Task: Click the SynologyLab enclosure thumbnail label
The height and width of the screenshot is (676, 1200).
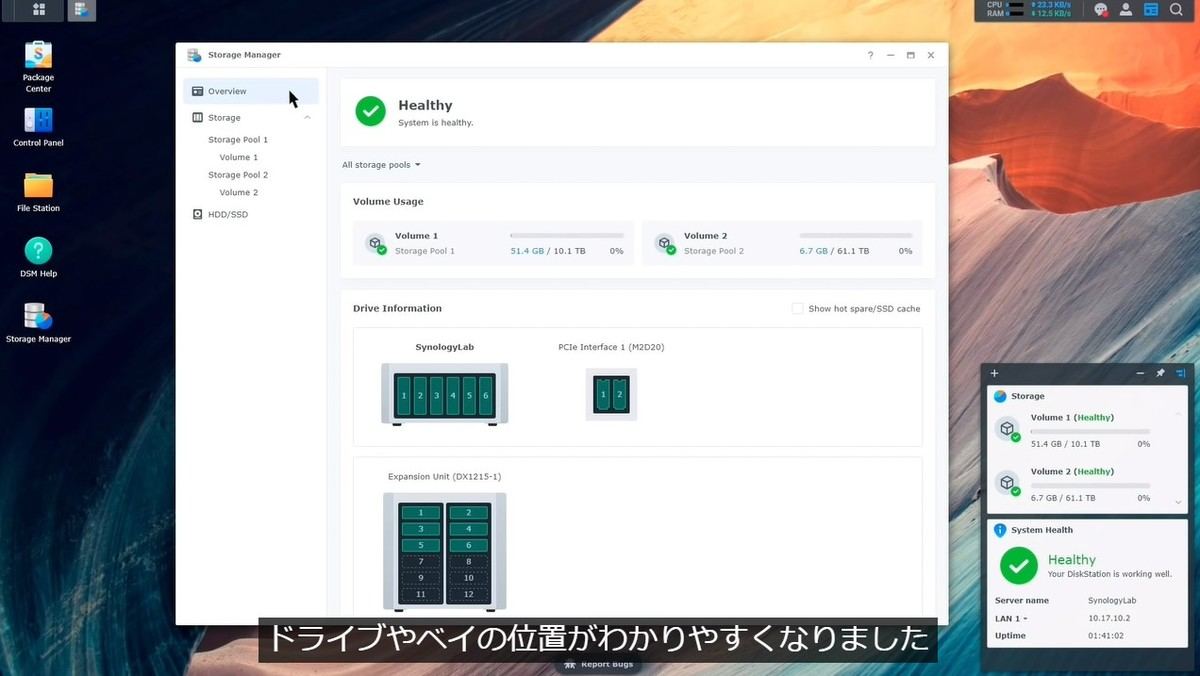Action: 445,348
